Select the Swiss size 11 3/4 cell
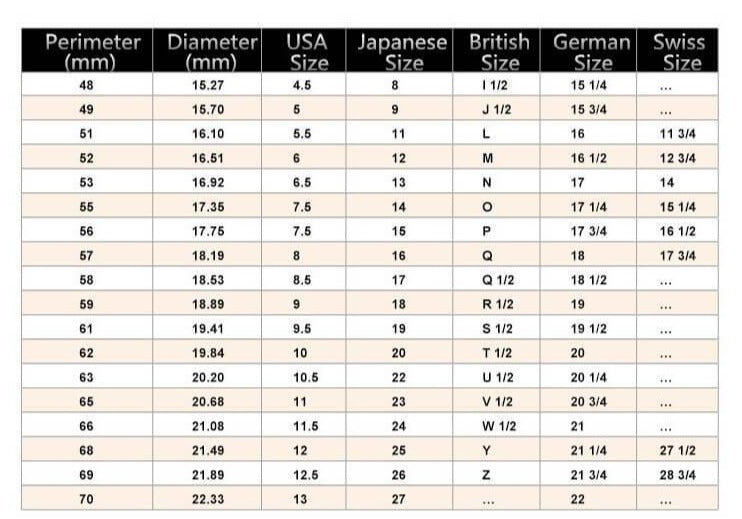This screenshot has height=519, width=742. (x=678, y=134)
